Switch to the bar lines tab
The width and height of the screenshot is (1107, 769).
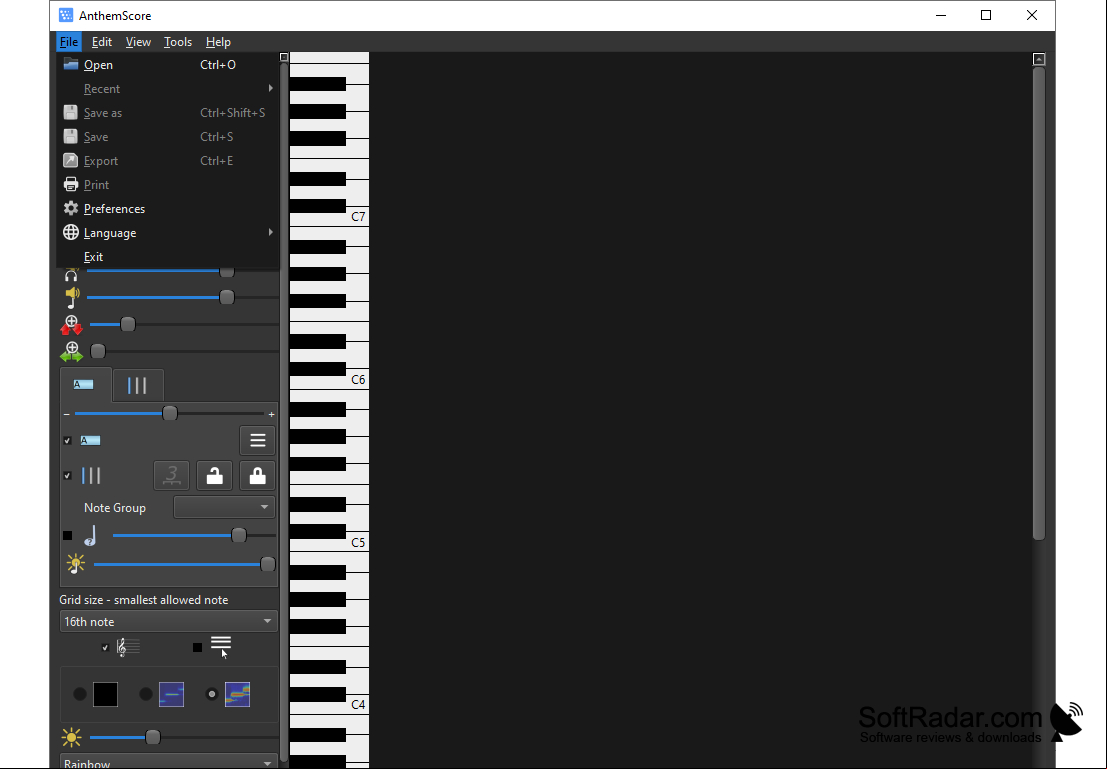click(138, 386)
